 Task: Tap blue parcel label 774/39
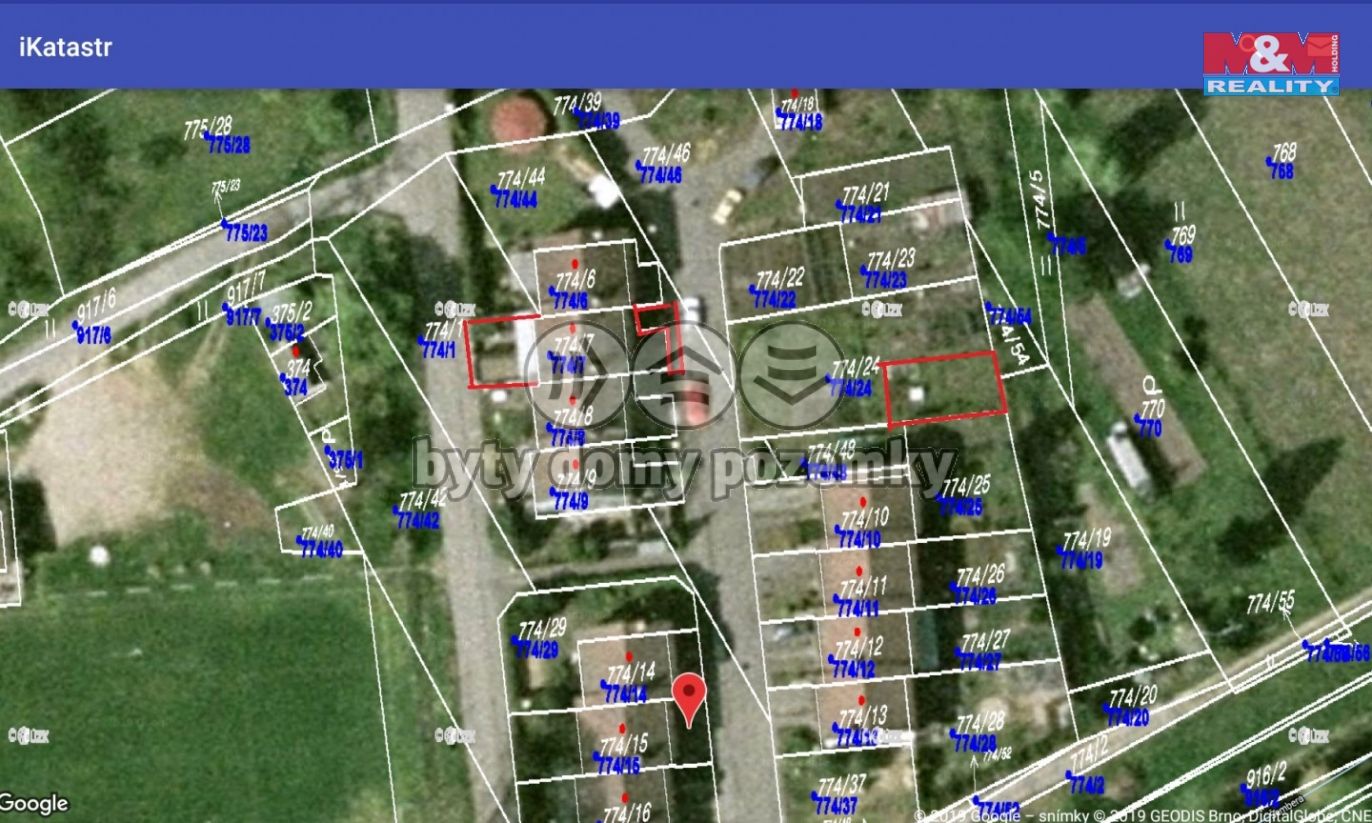[x=599, y=121]
